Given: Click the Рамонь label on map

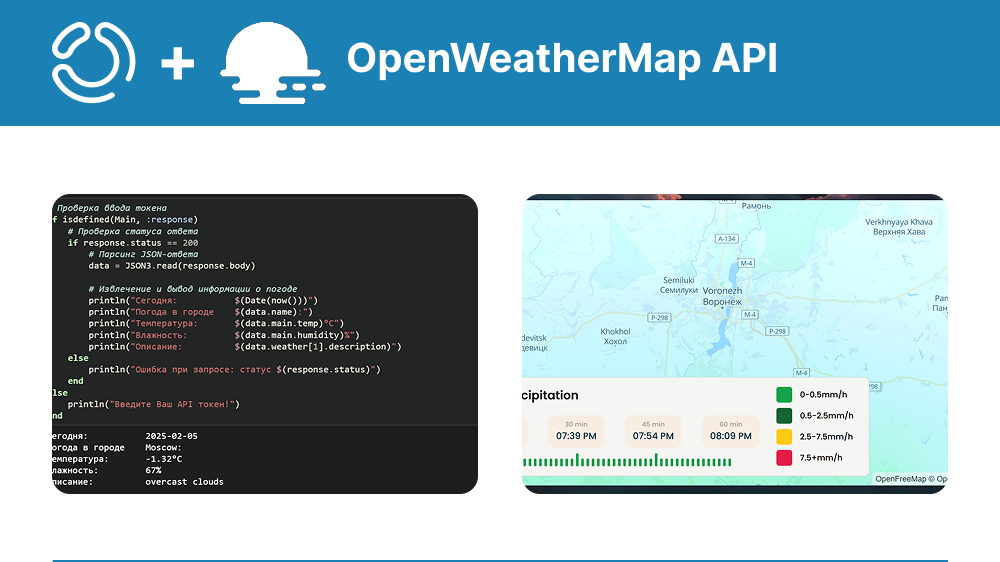Looking at the screenshot, I should [x=756, y=206].
